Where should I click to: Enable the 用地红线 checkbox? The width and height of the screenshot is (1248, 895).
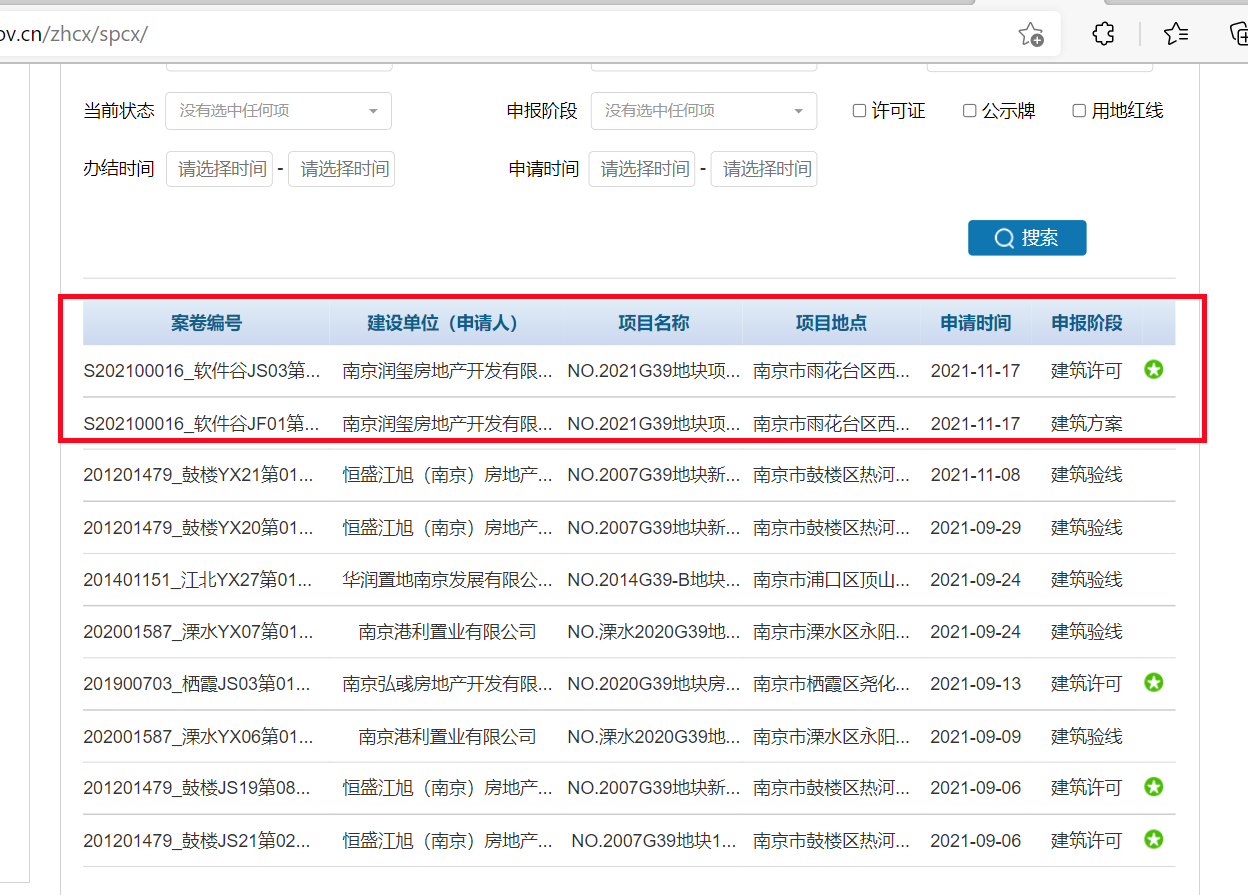coord(1079,111)
